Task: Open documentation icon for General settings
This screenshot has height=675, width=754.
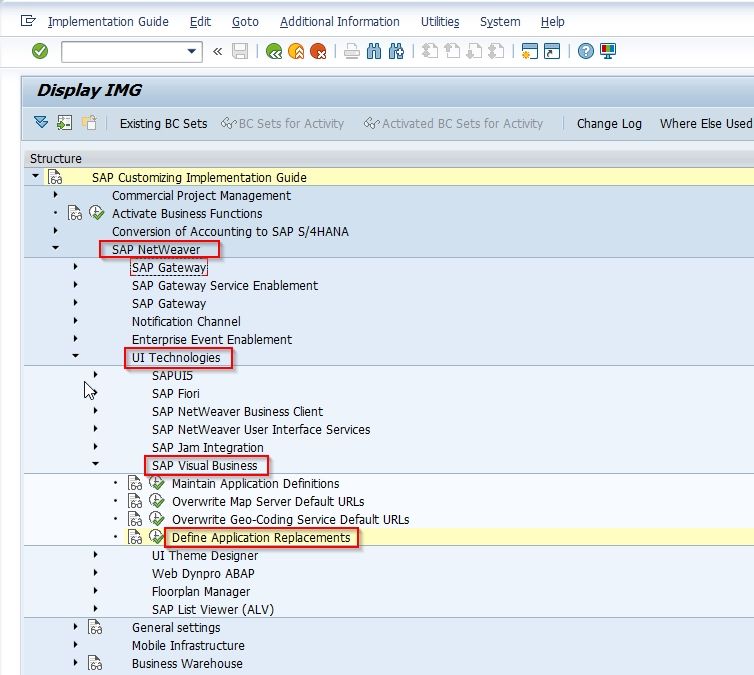Action: tap(95, 627)
